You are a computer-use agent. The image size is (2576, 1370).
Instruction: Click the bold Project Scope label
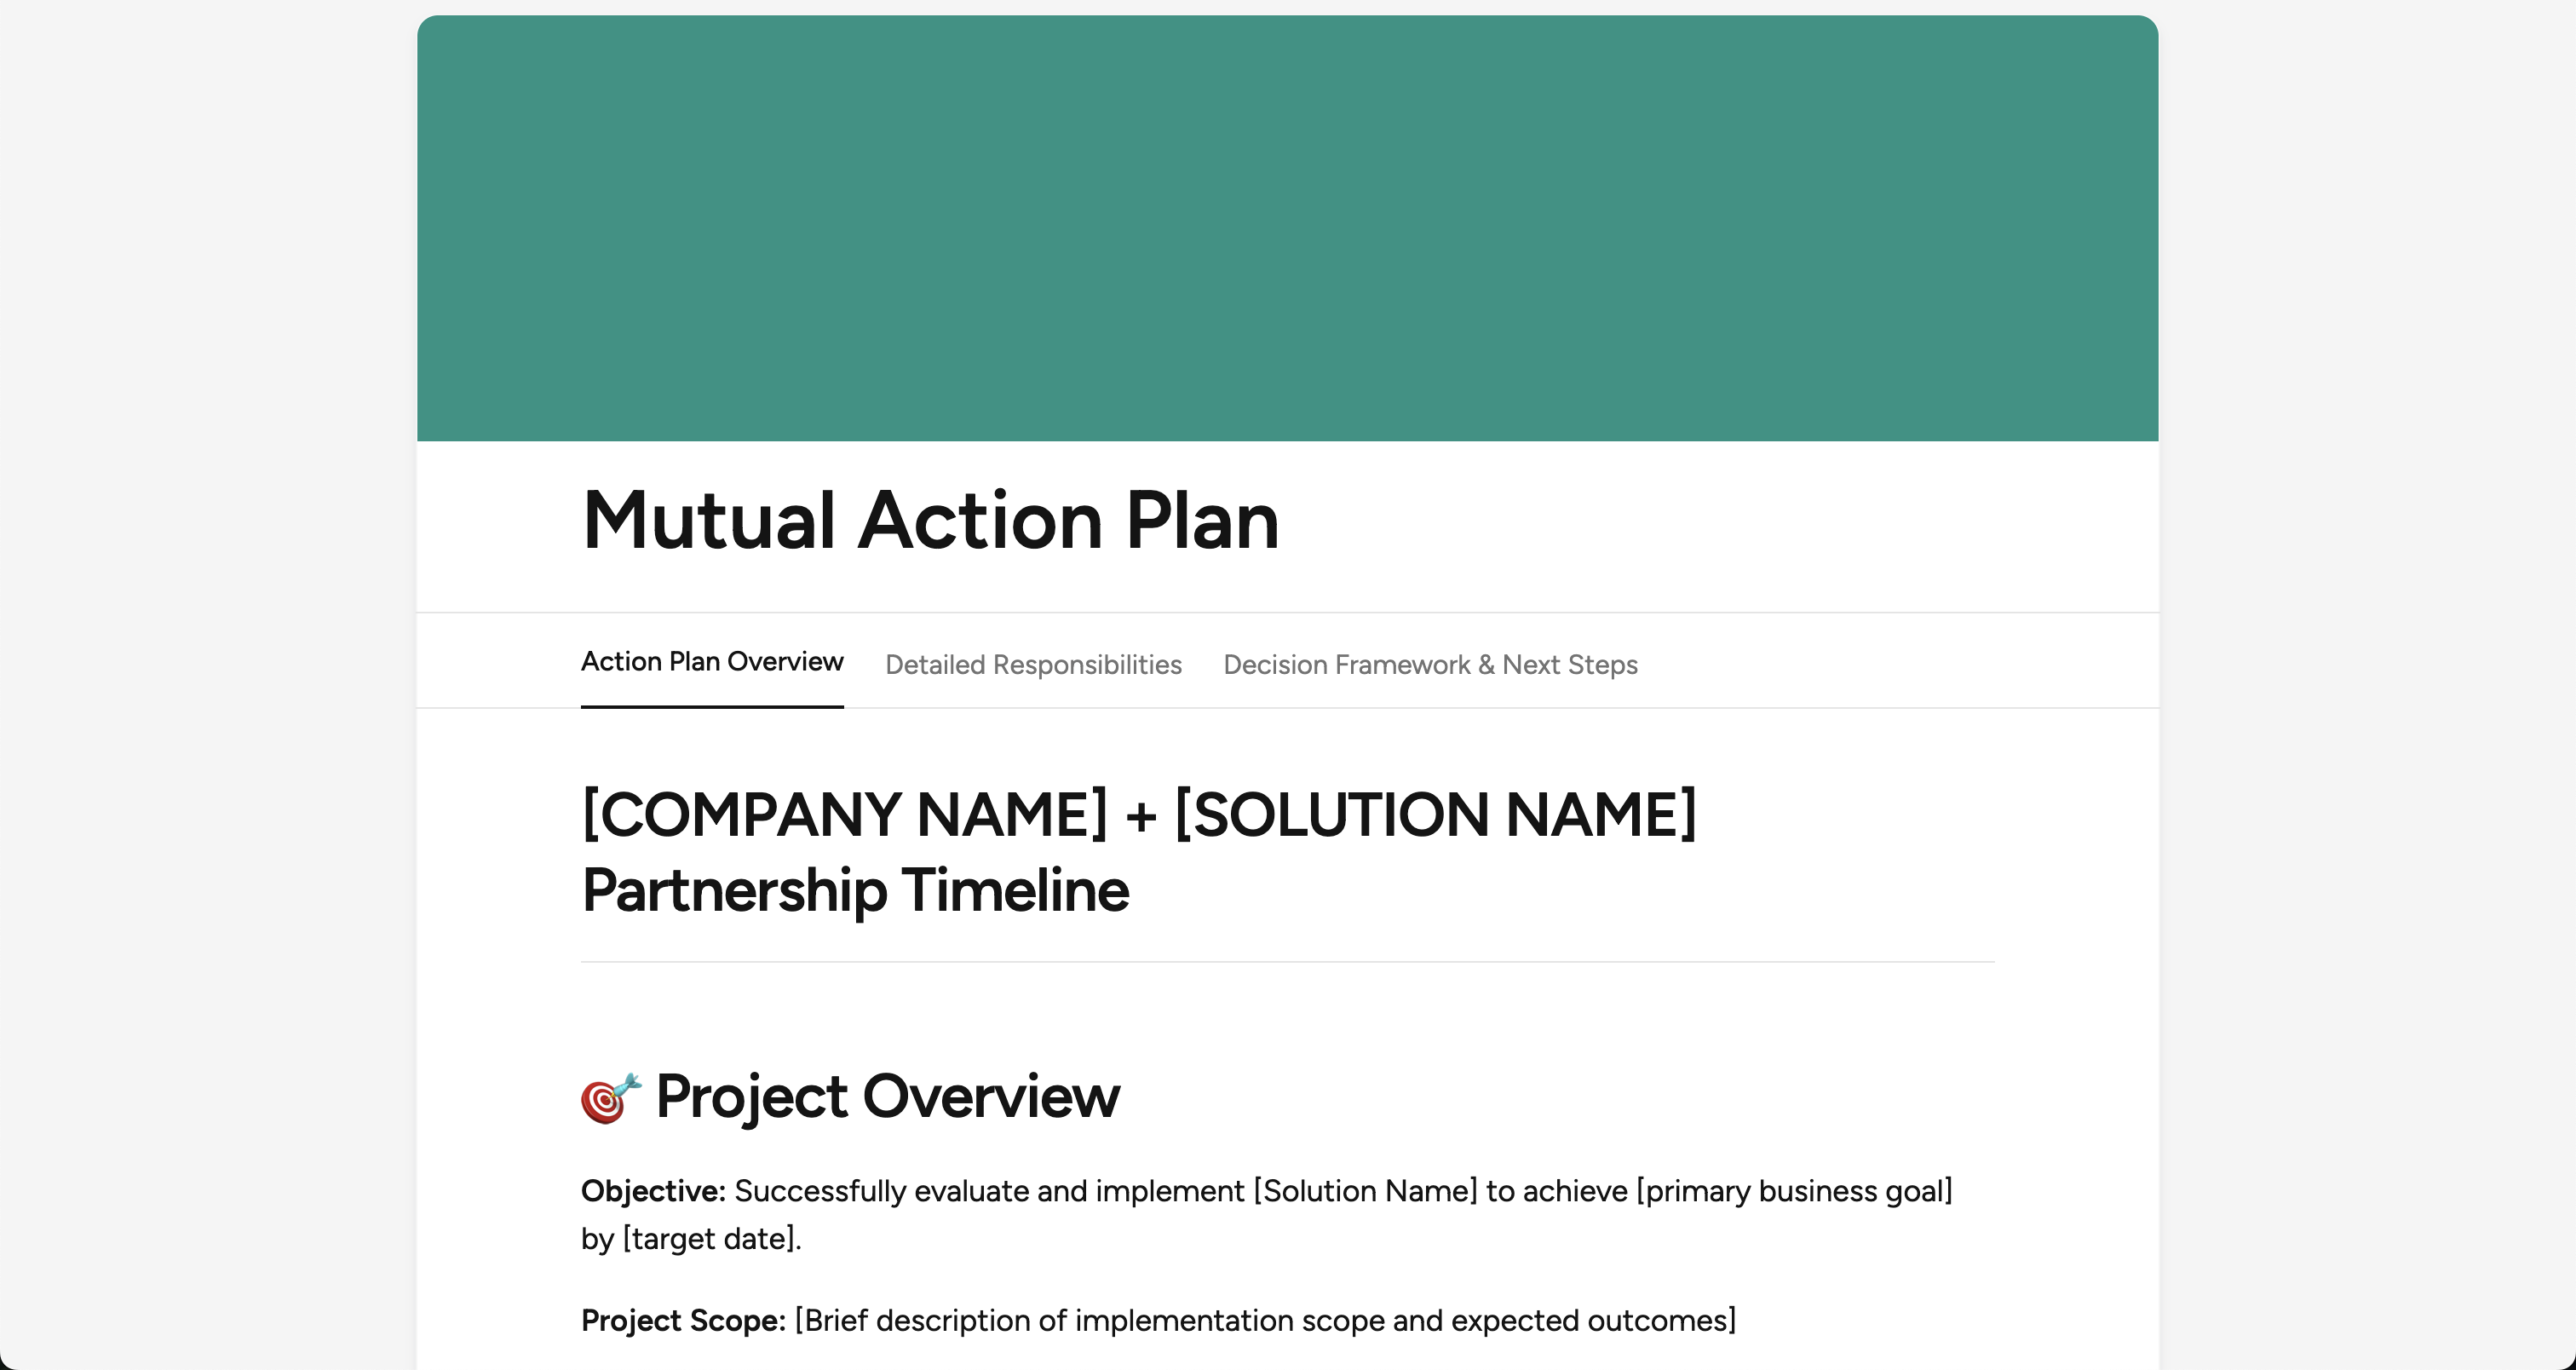[x=683, y=1320]
